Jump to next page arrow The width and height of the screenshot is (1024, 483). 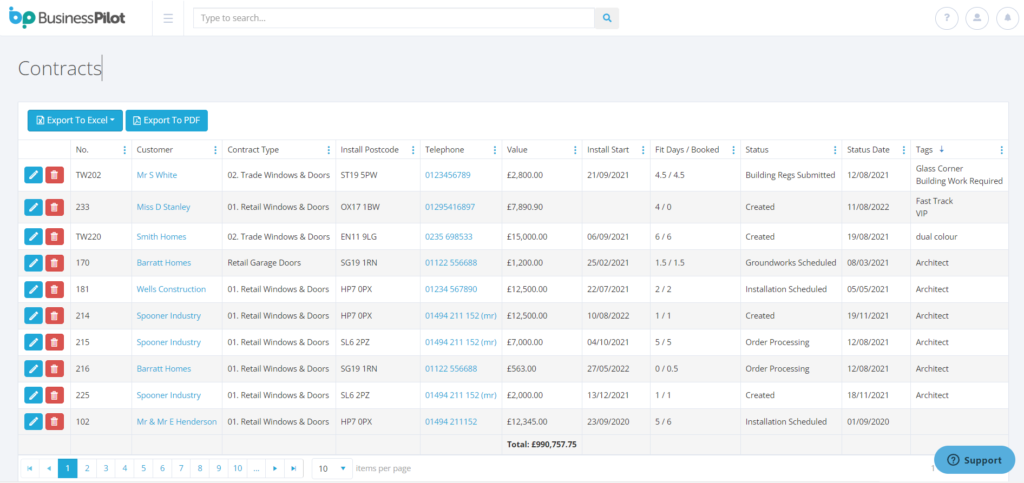pos(276,468)
